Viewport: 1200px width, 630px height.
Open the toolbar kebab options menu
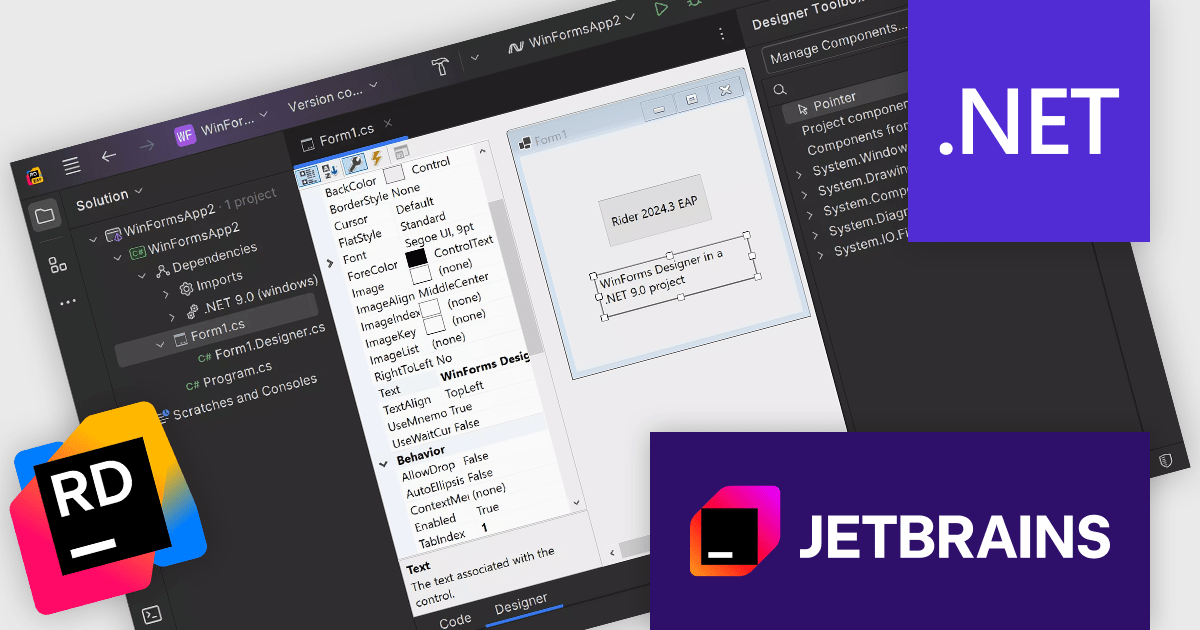tap(722, 34)
